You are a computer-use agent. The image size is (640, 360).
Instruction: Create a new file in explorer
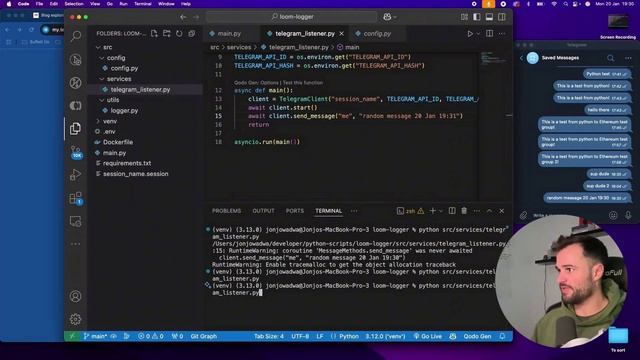[x=154, y=33]
